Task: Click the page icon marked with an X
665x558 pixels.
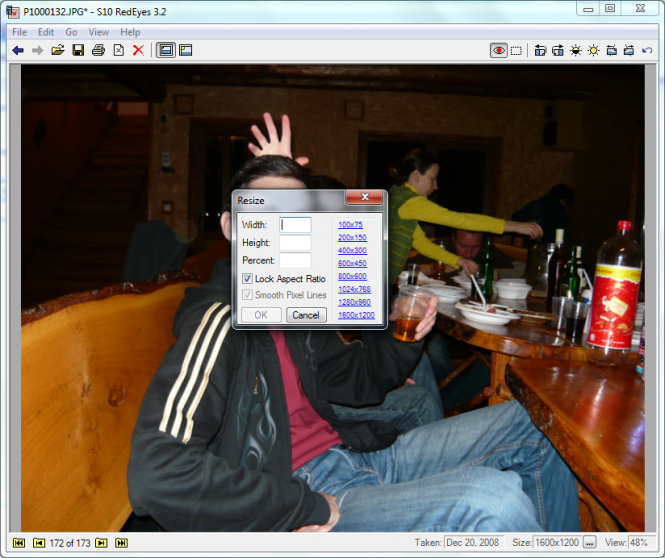Action: coord(119,50)
